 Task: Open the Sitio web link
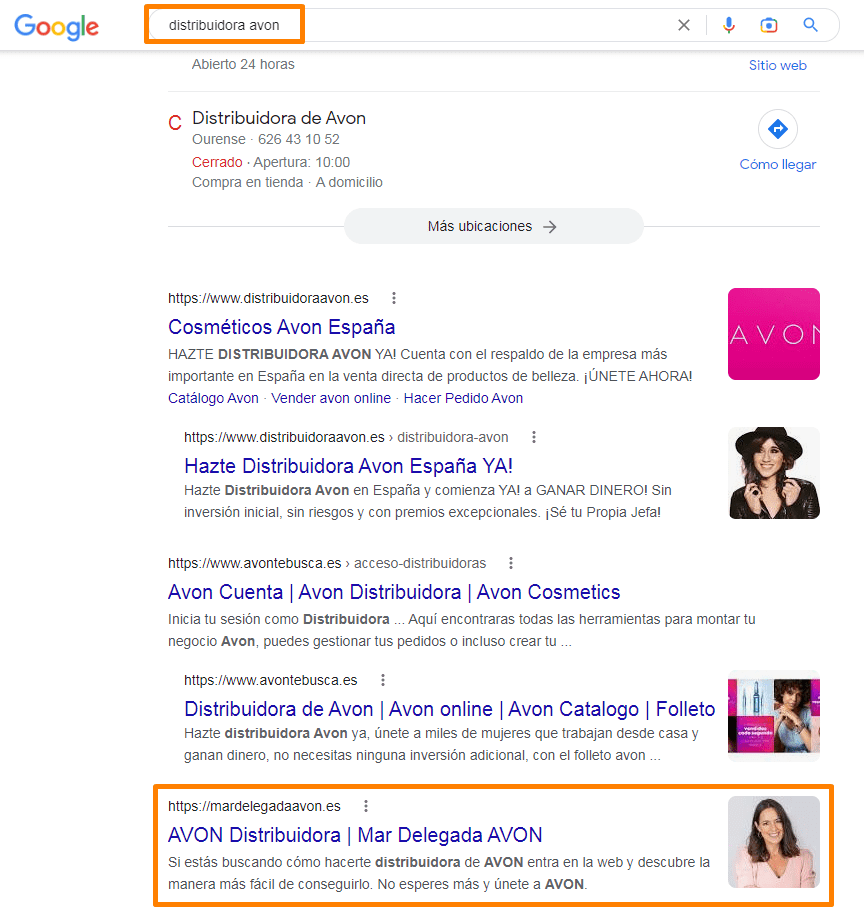(778, 64)
